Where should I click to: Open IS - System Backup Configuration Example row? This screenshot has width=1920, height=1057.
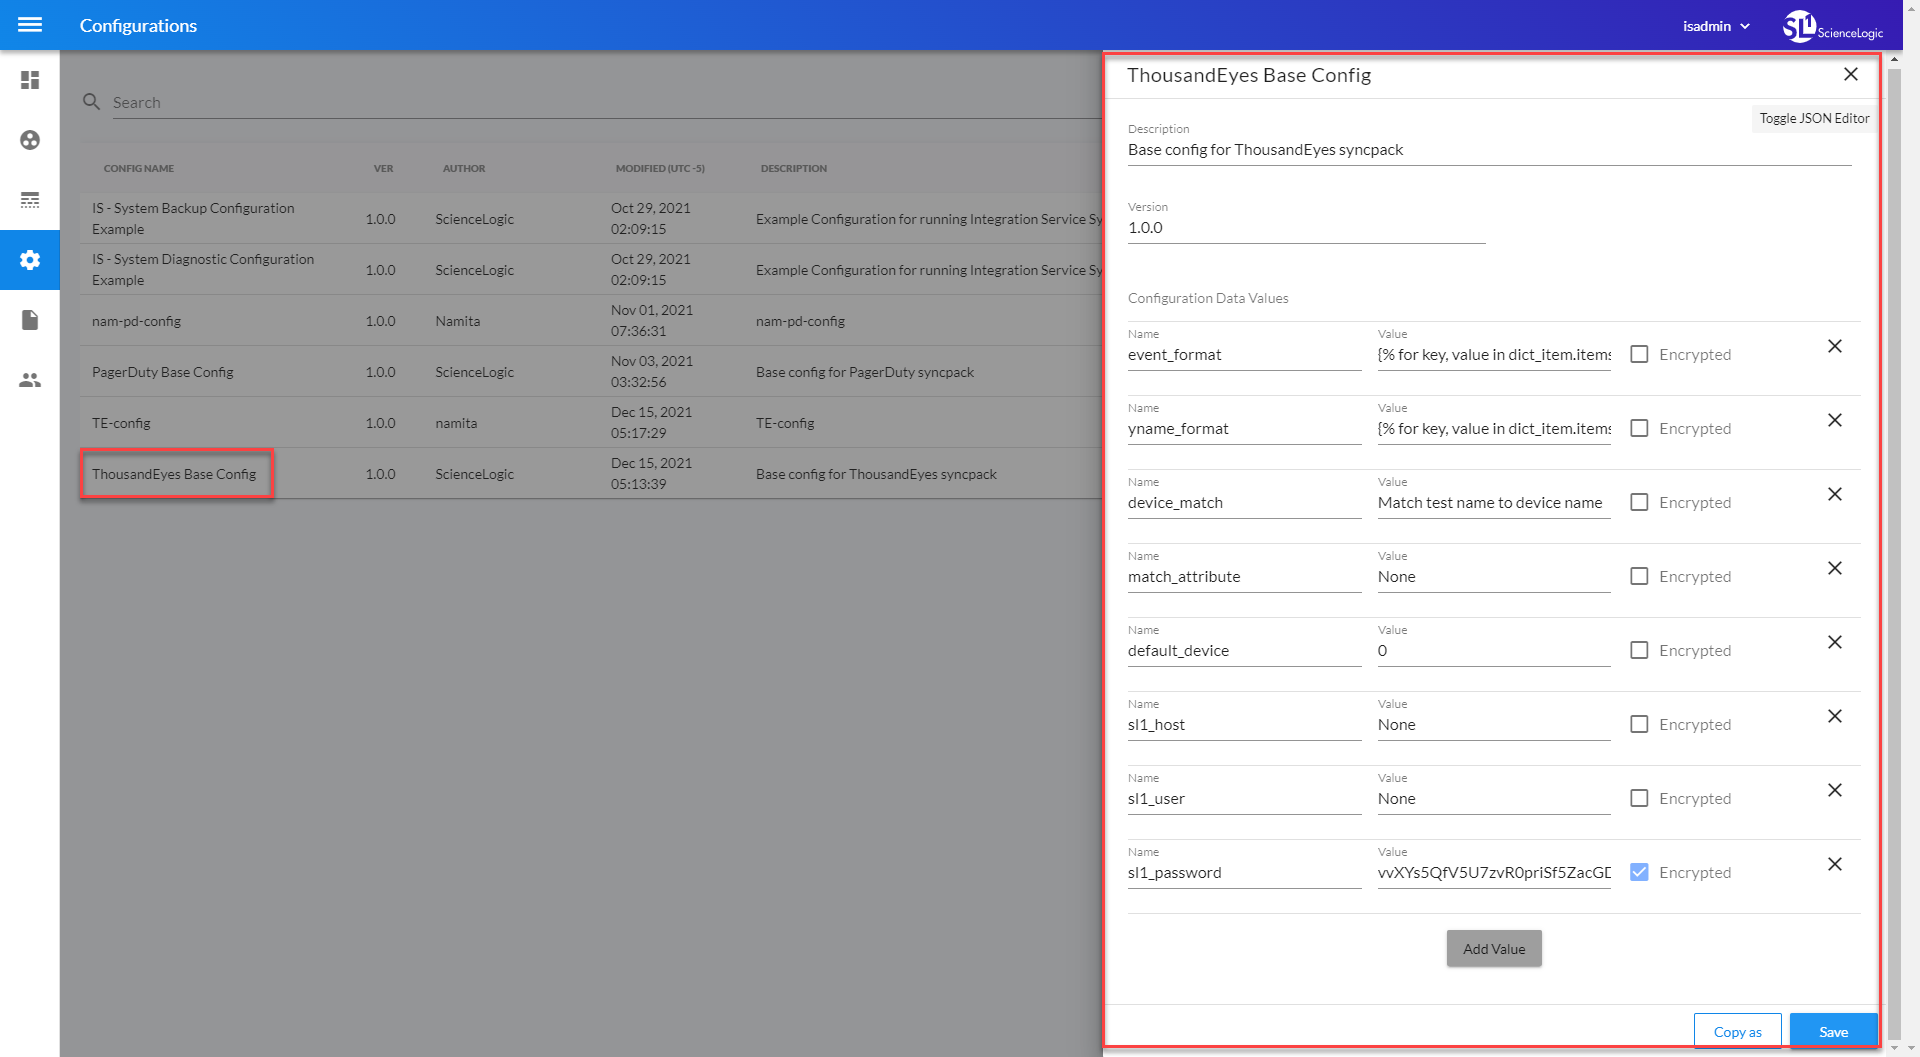coord(591,218)
